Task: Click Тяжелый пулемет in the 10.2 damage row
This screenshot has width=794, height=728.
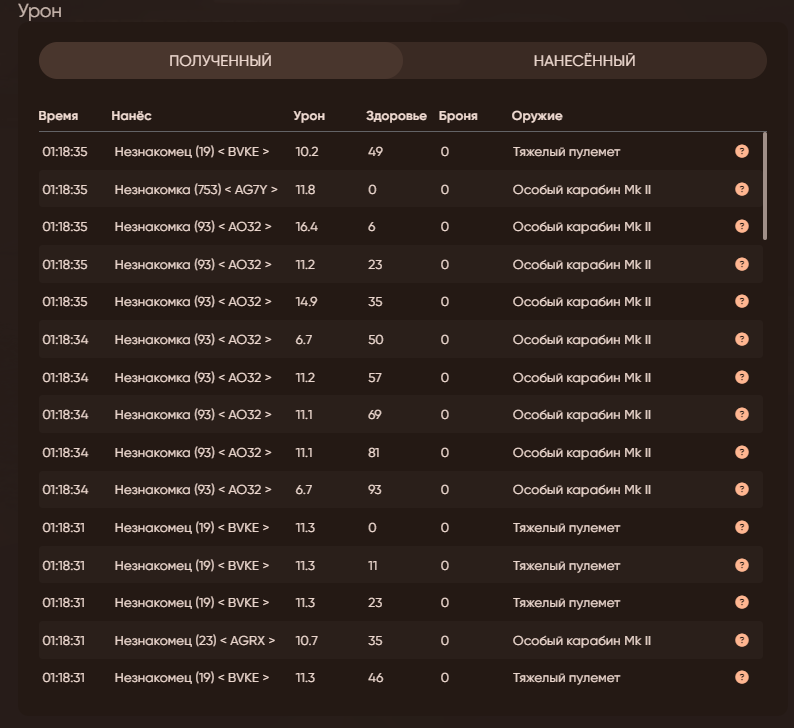Action: (x=567, y=152)
